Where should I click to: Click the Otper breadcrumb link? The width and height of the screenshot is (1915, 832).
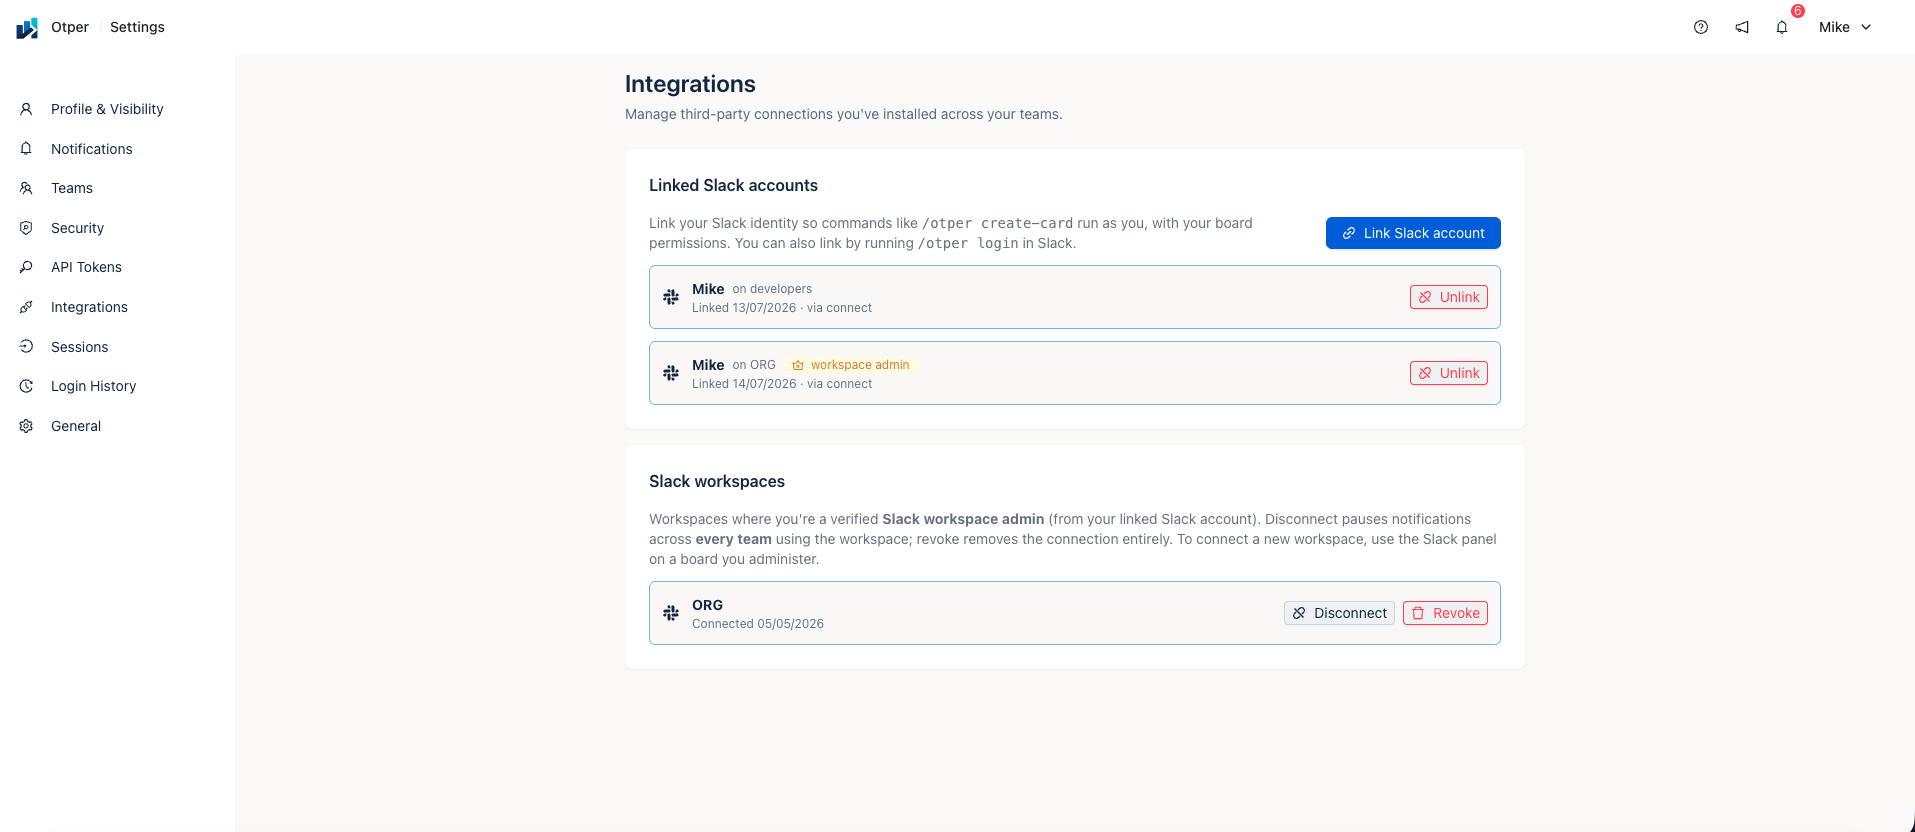(x=70, y=27)
